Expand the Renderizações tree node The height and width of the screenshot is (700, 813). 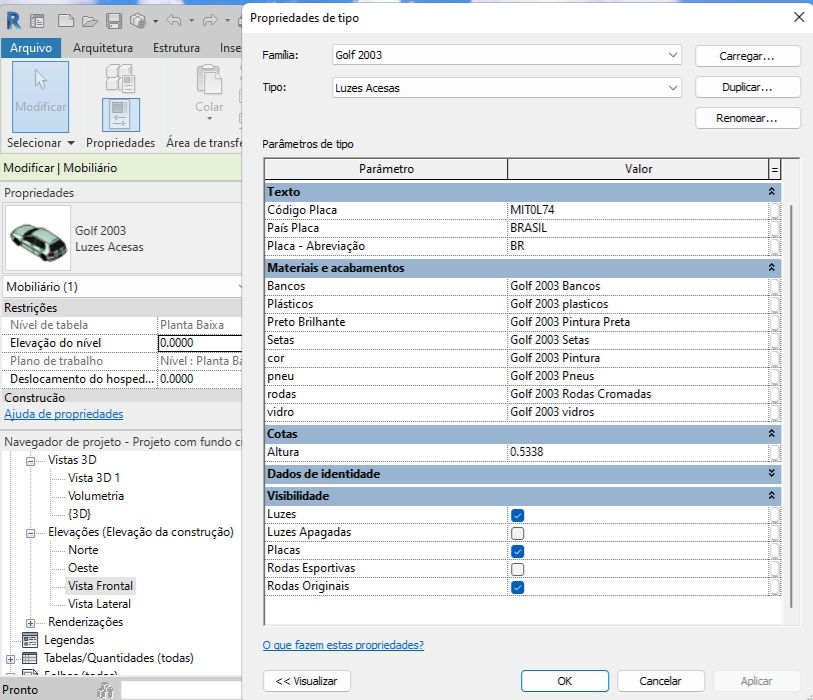coord(31,623)
